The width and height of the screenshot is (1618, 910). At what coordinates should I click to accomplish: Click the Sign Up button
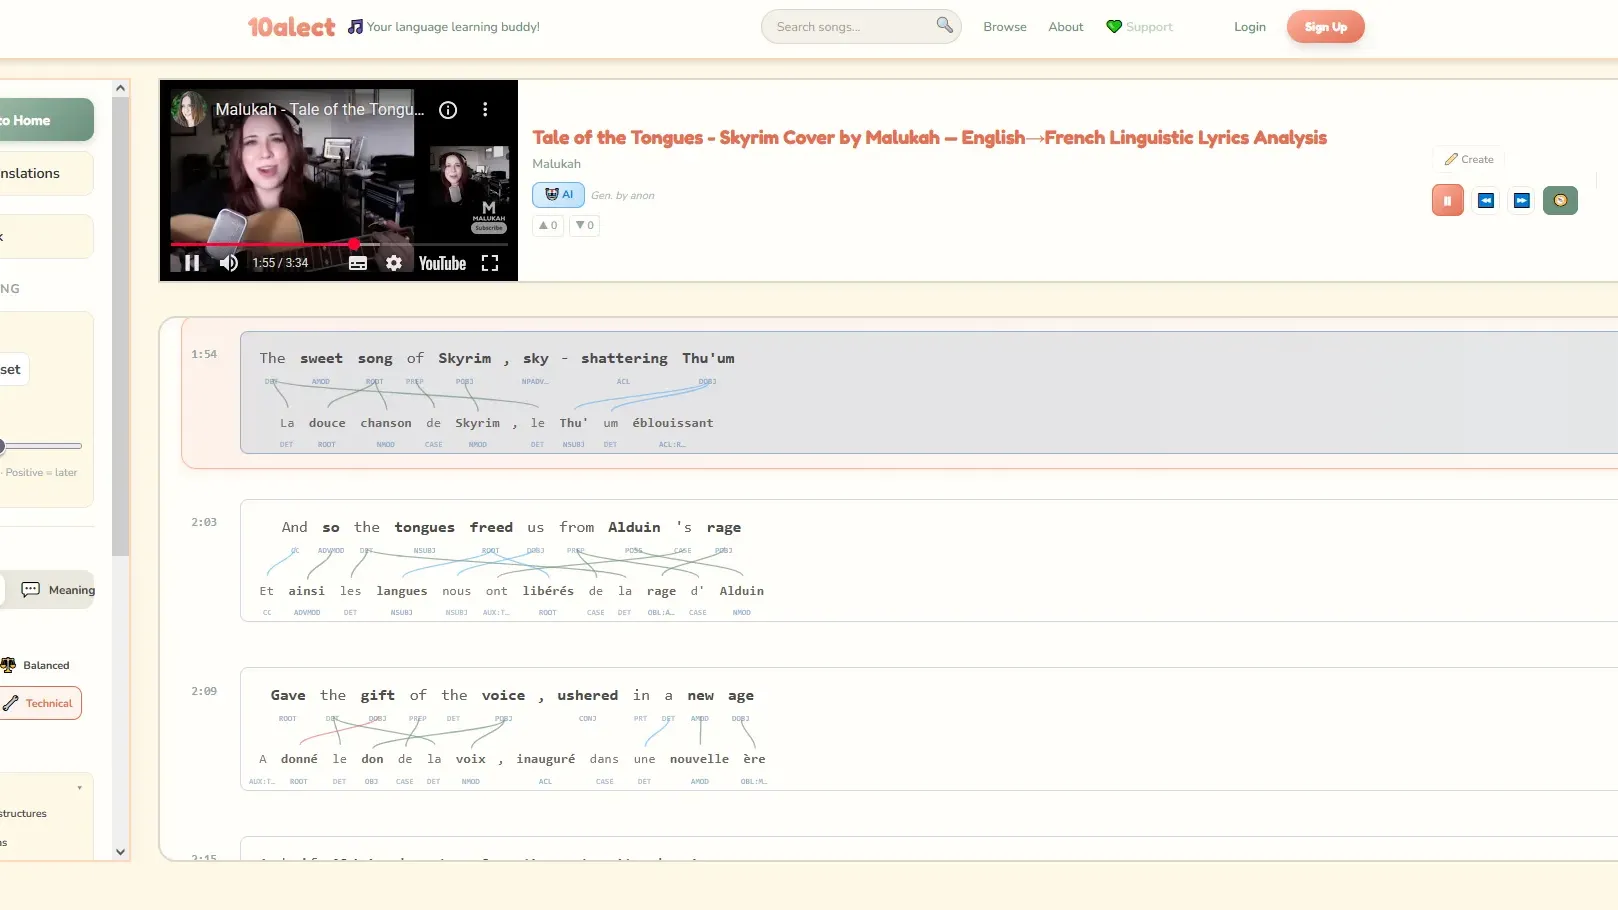pos(1325,27)
